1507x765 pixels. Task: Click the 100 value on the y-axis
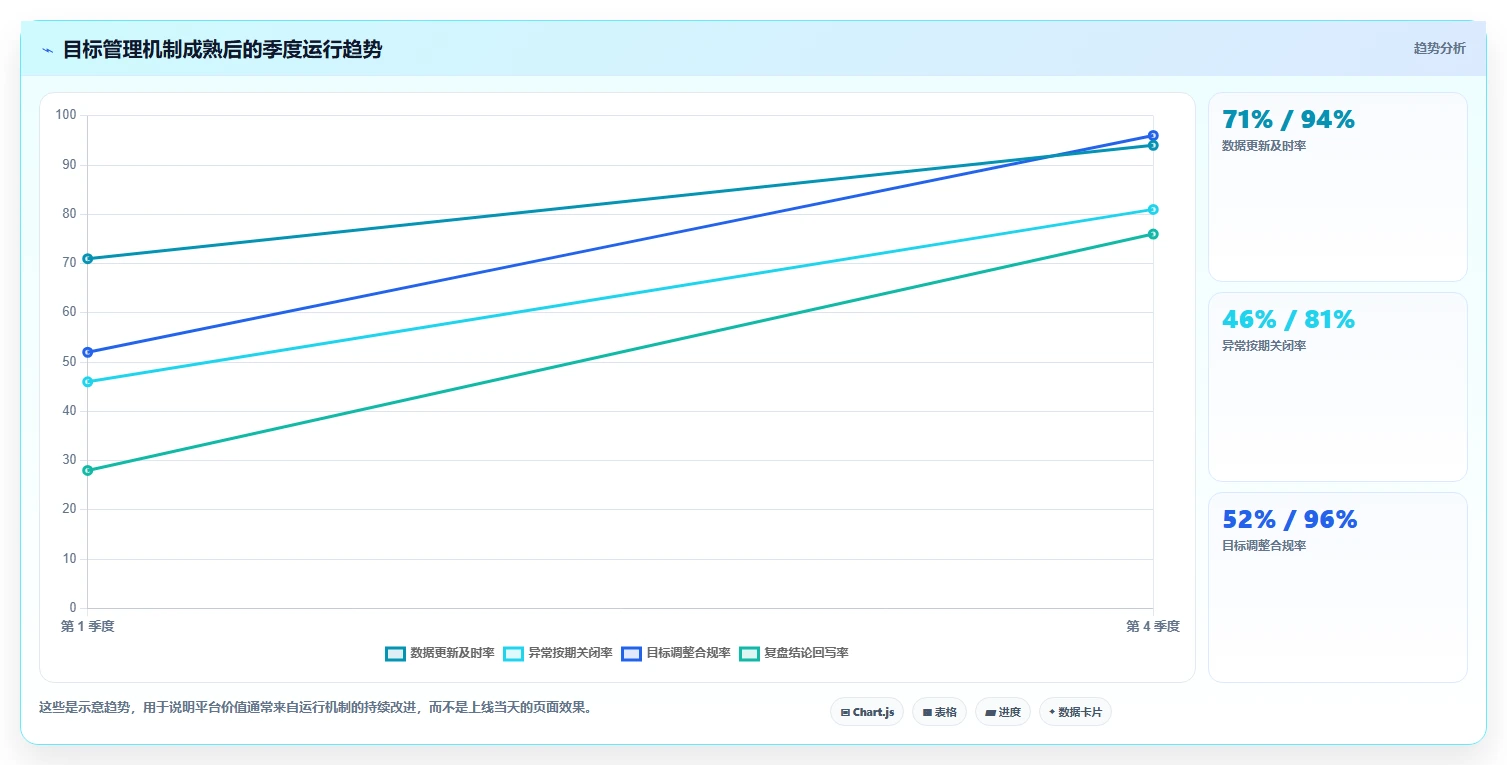[66, 115]
